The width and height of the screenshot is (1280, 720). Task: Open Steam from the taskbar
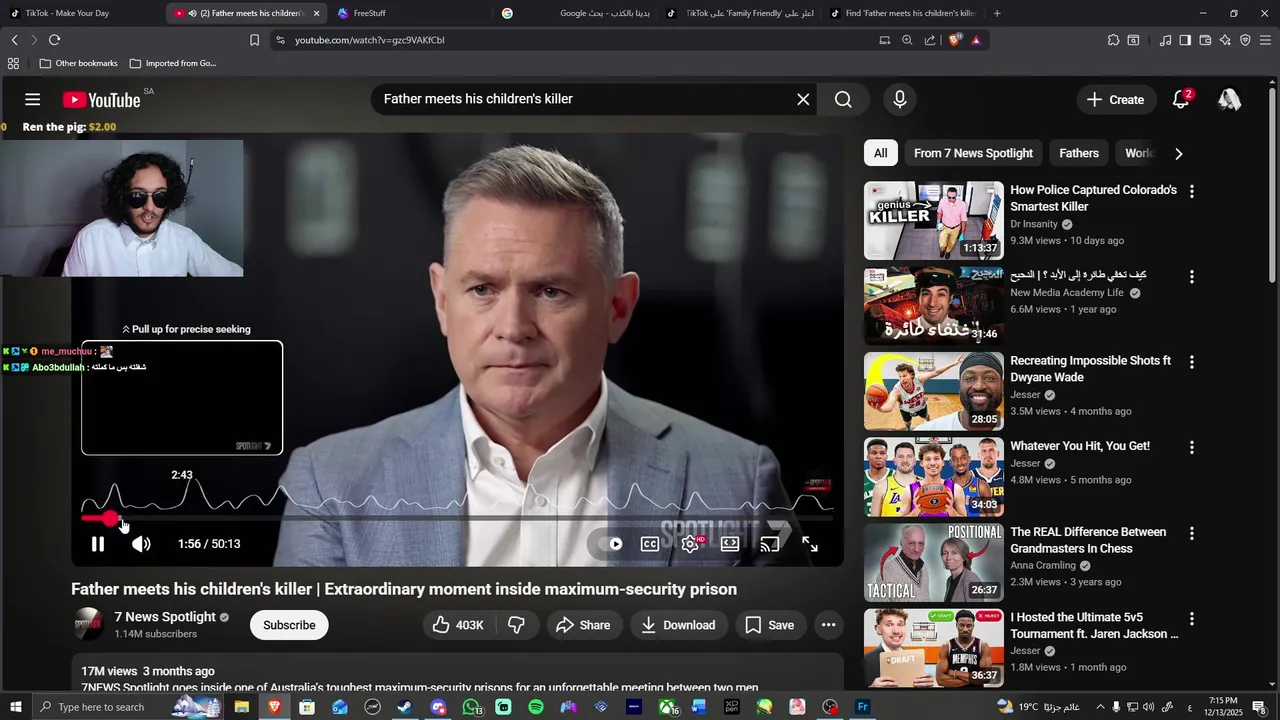point(405,707)
